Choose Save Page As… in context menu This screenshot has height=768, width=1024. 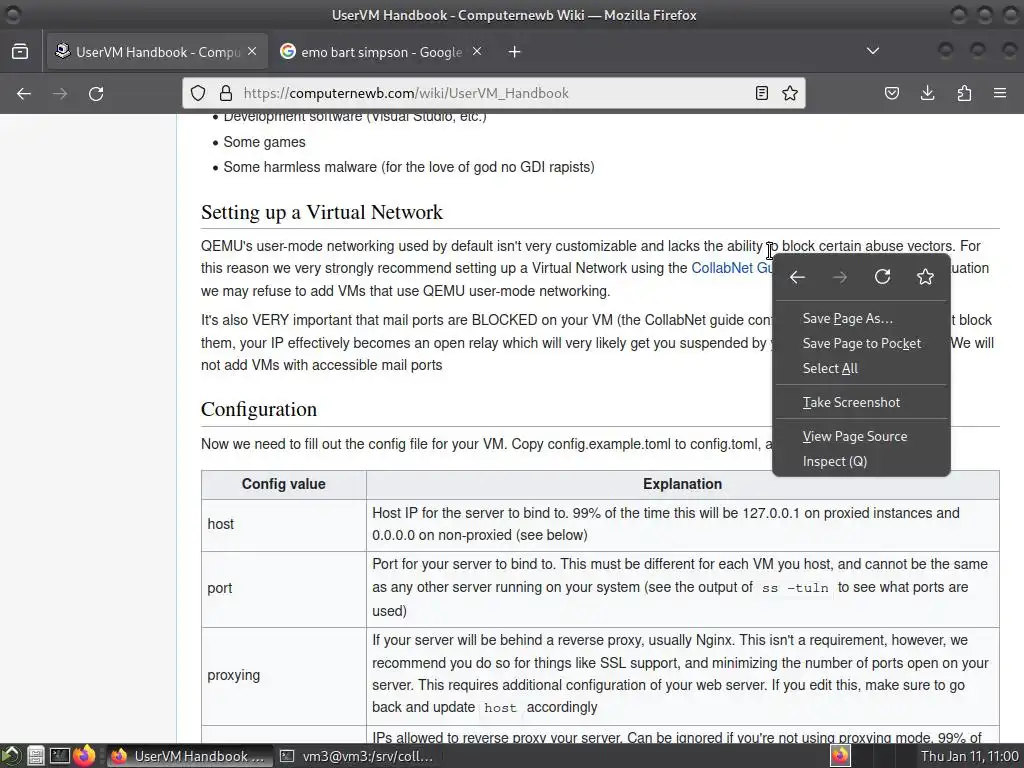pos(848,319)
